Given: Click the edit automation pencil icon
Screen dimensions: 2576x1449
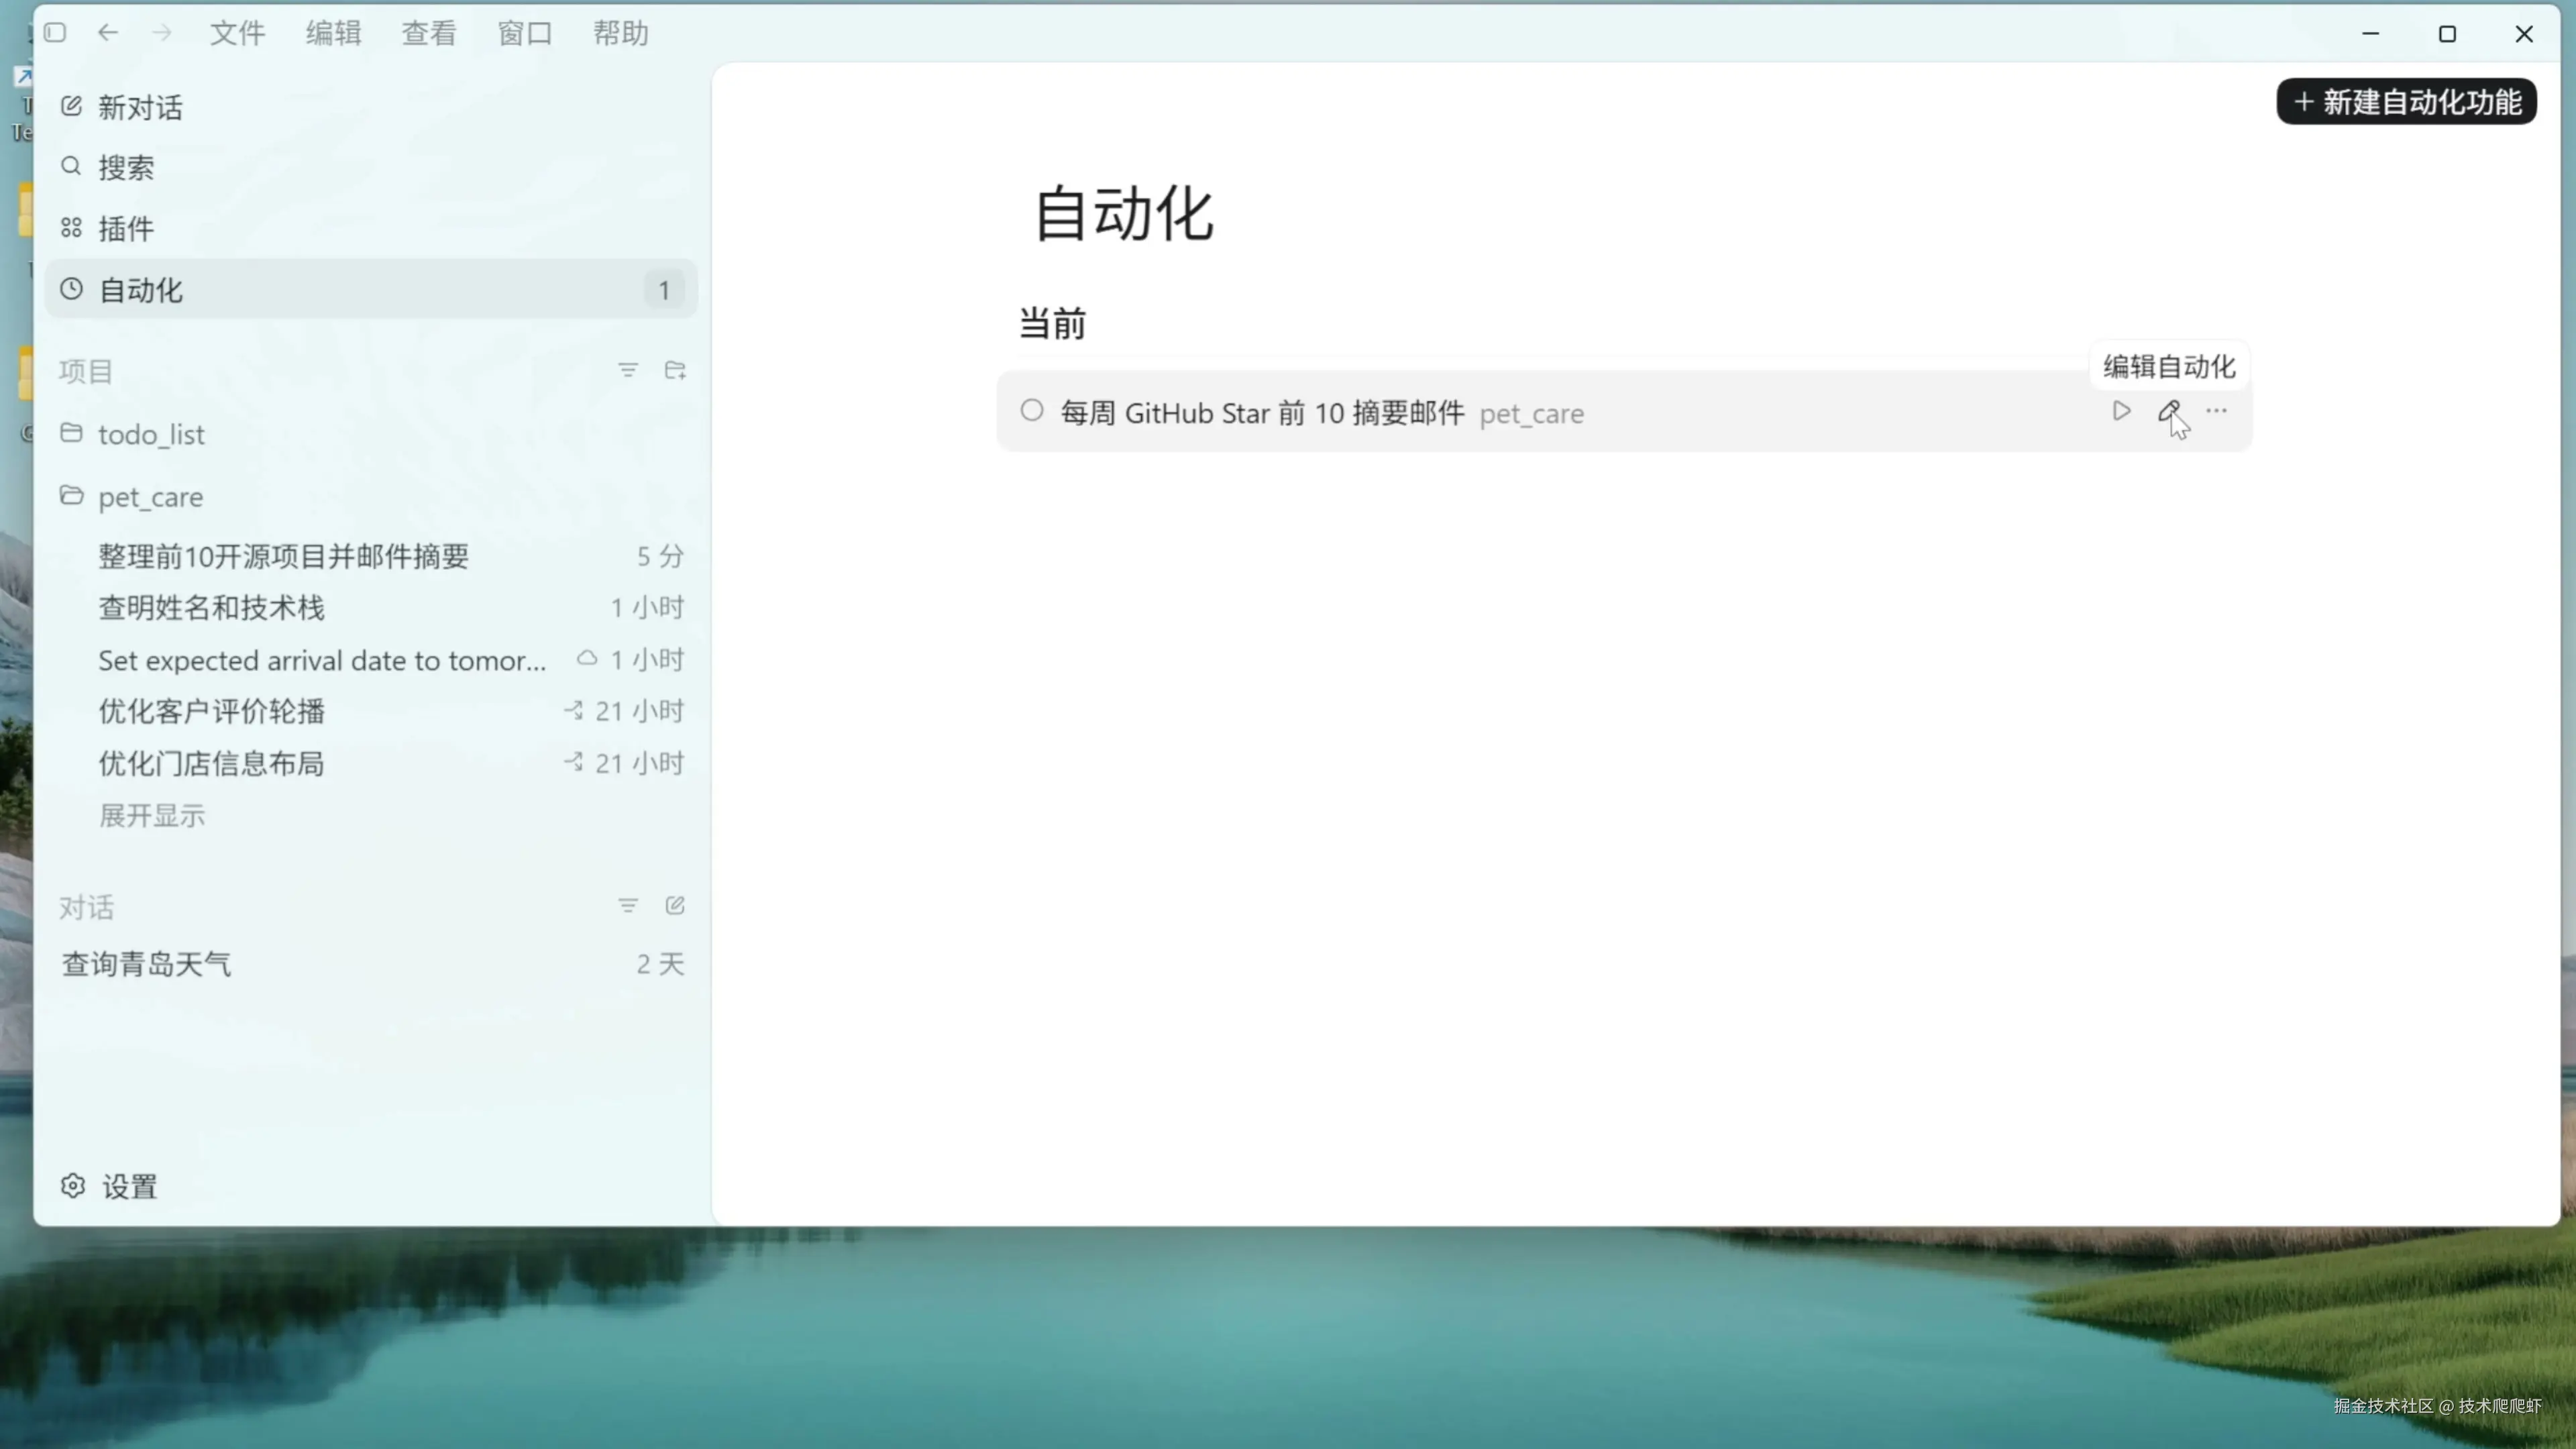Looking at the screenshot, I should point(2168,411).
